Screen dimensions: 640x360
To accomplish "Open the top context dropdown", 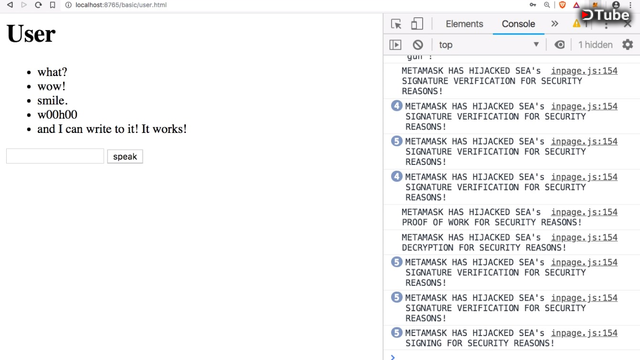I will pos(489,44).
